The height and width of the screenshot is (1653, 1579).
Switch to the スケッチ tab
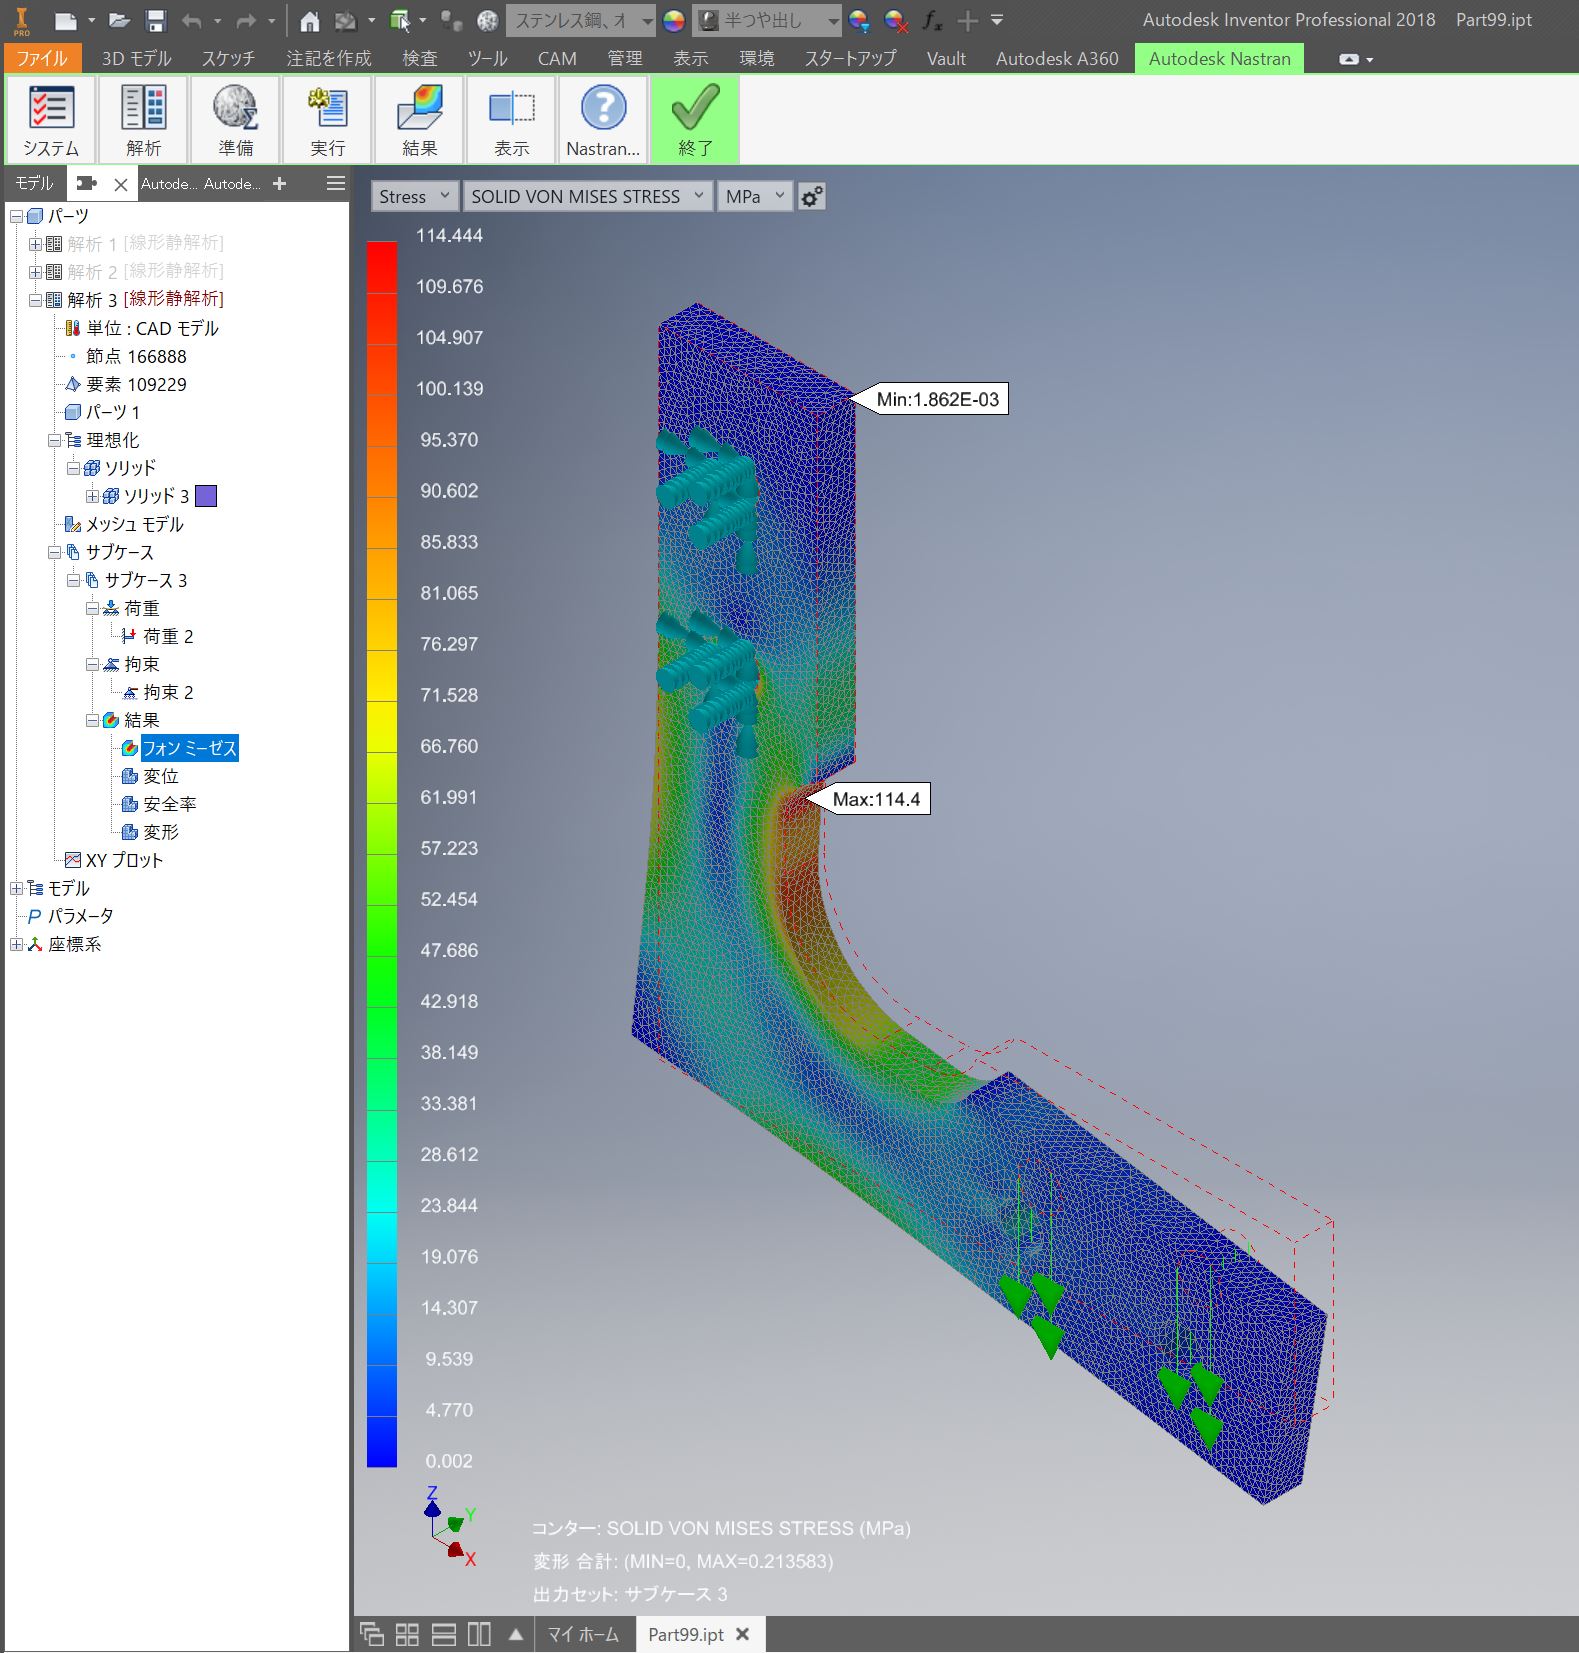click(228, 58)
